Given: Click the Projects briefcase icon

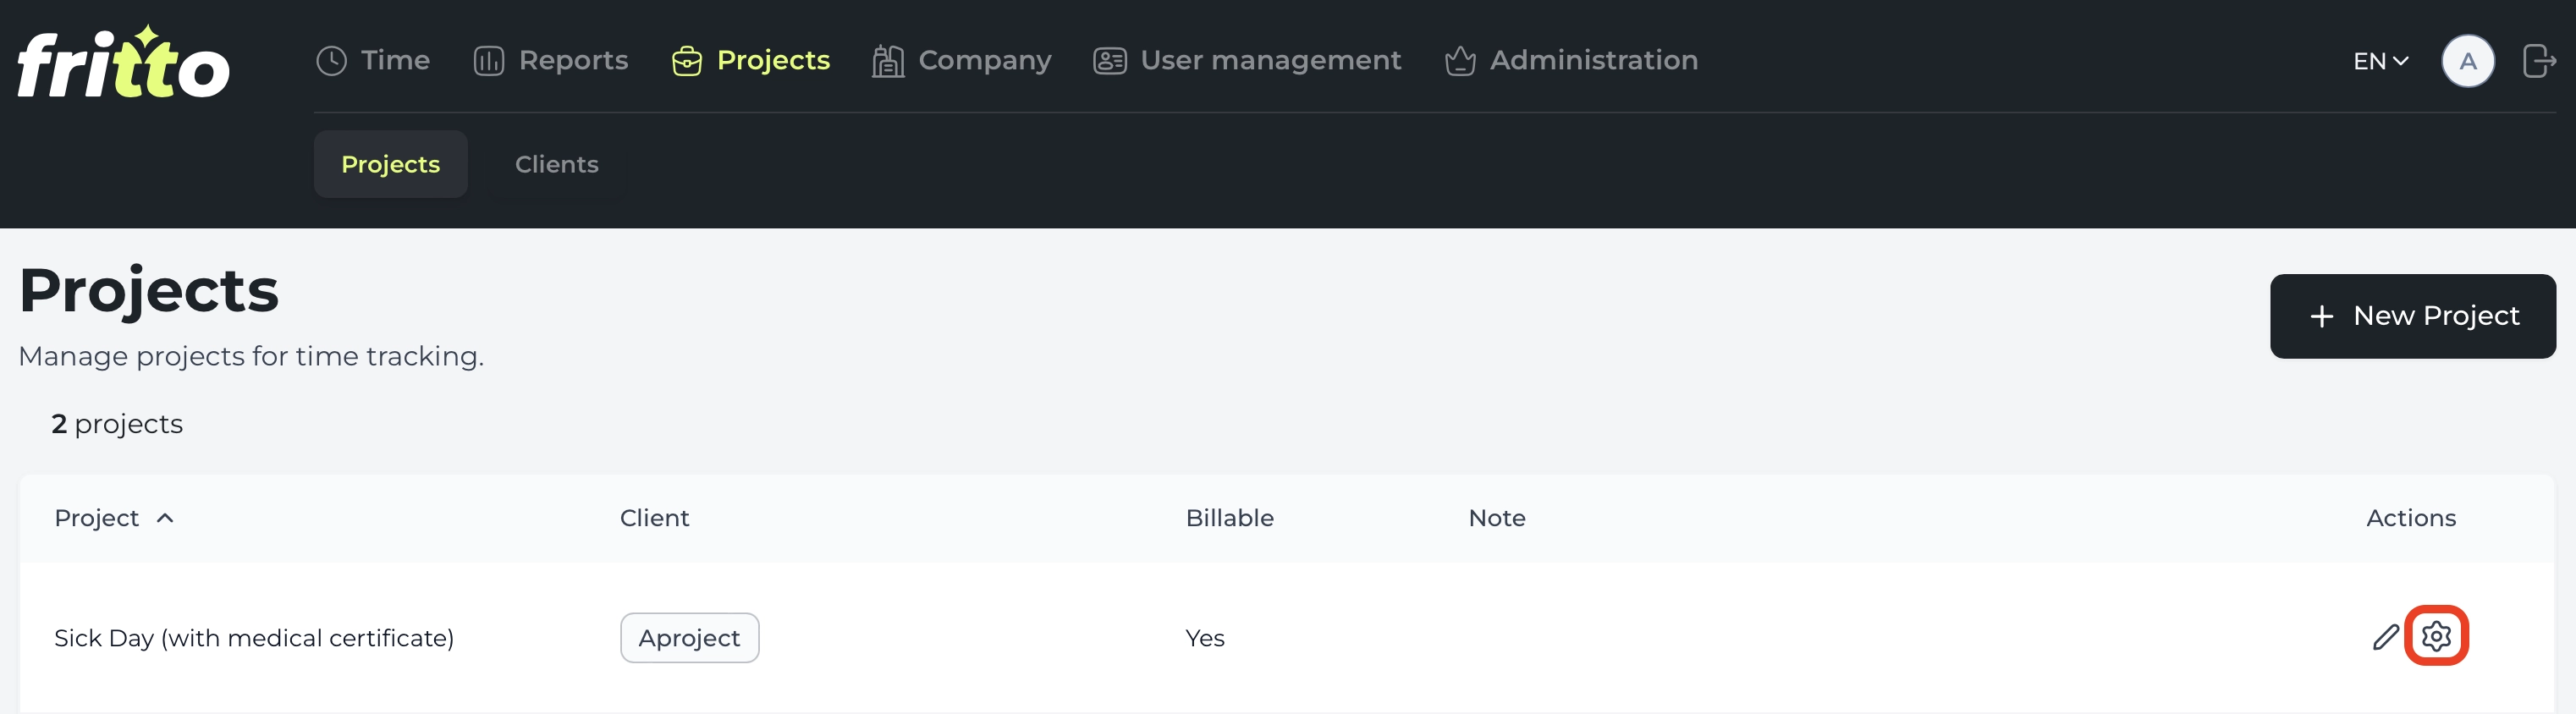Looking at the screenshot, I should pyautogui.click(x=687, y=61).
